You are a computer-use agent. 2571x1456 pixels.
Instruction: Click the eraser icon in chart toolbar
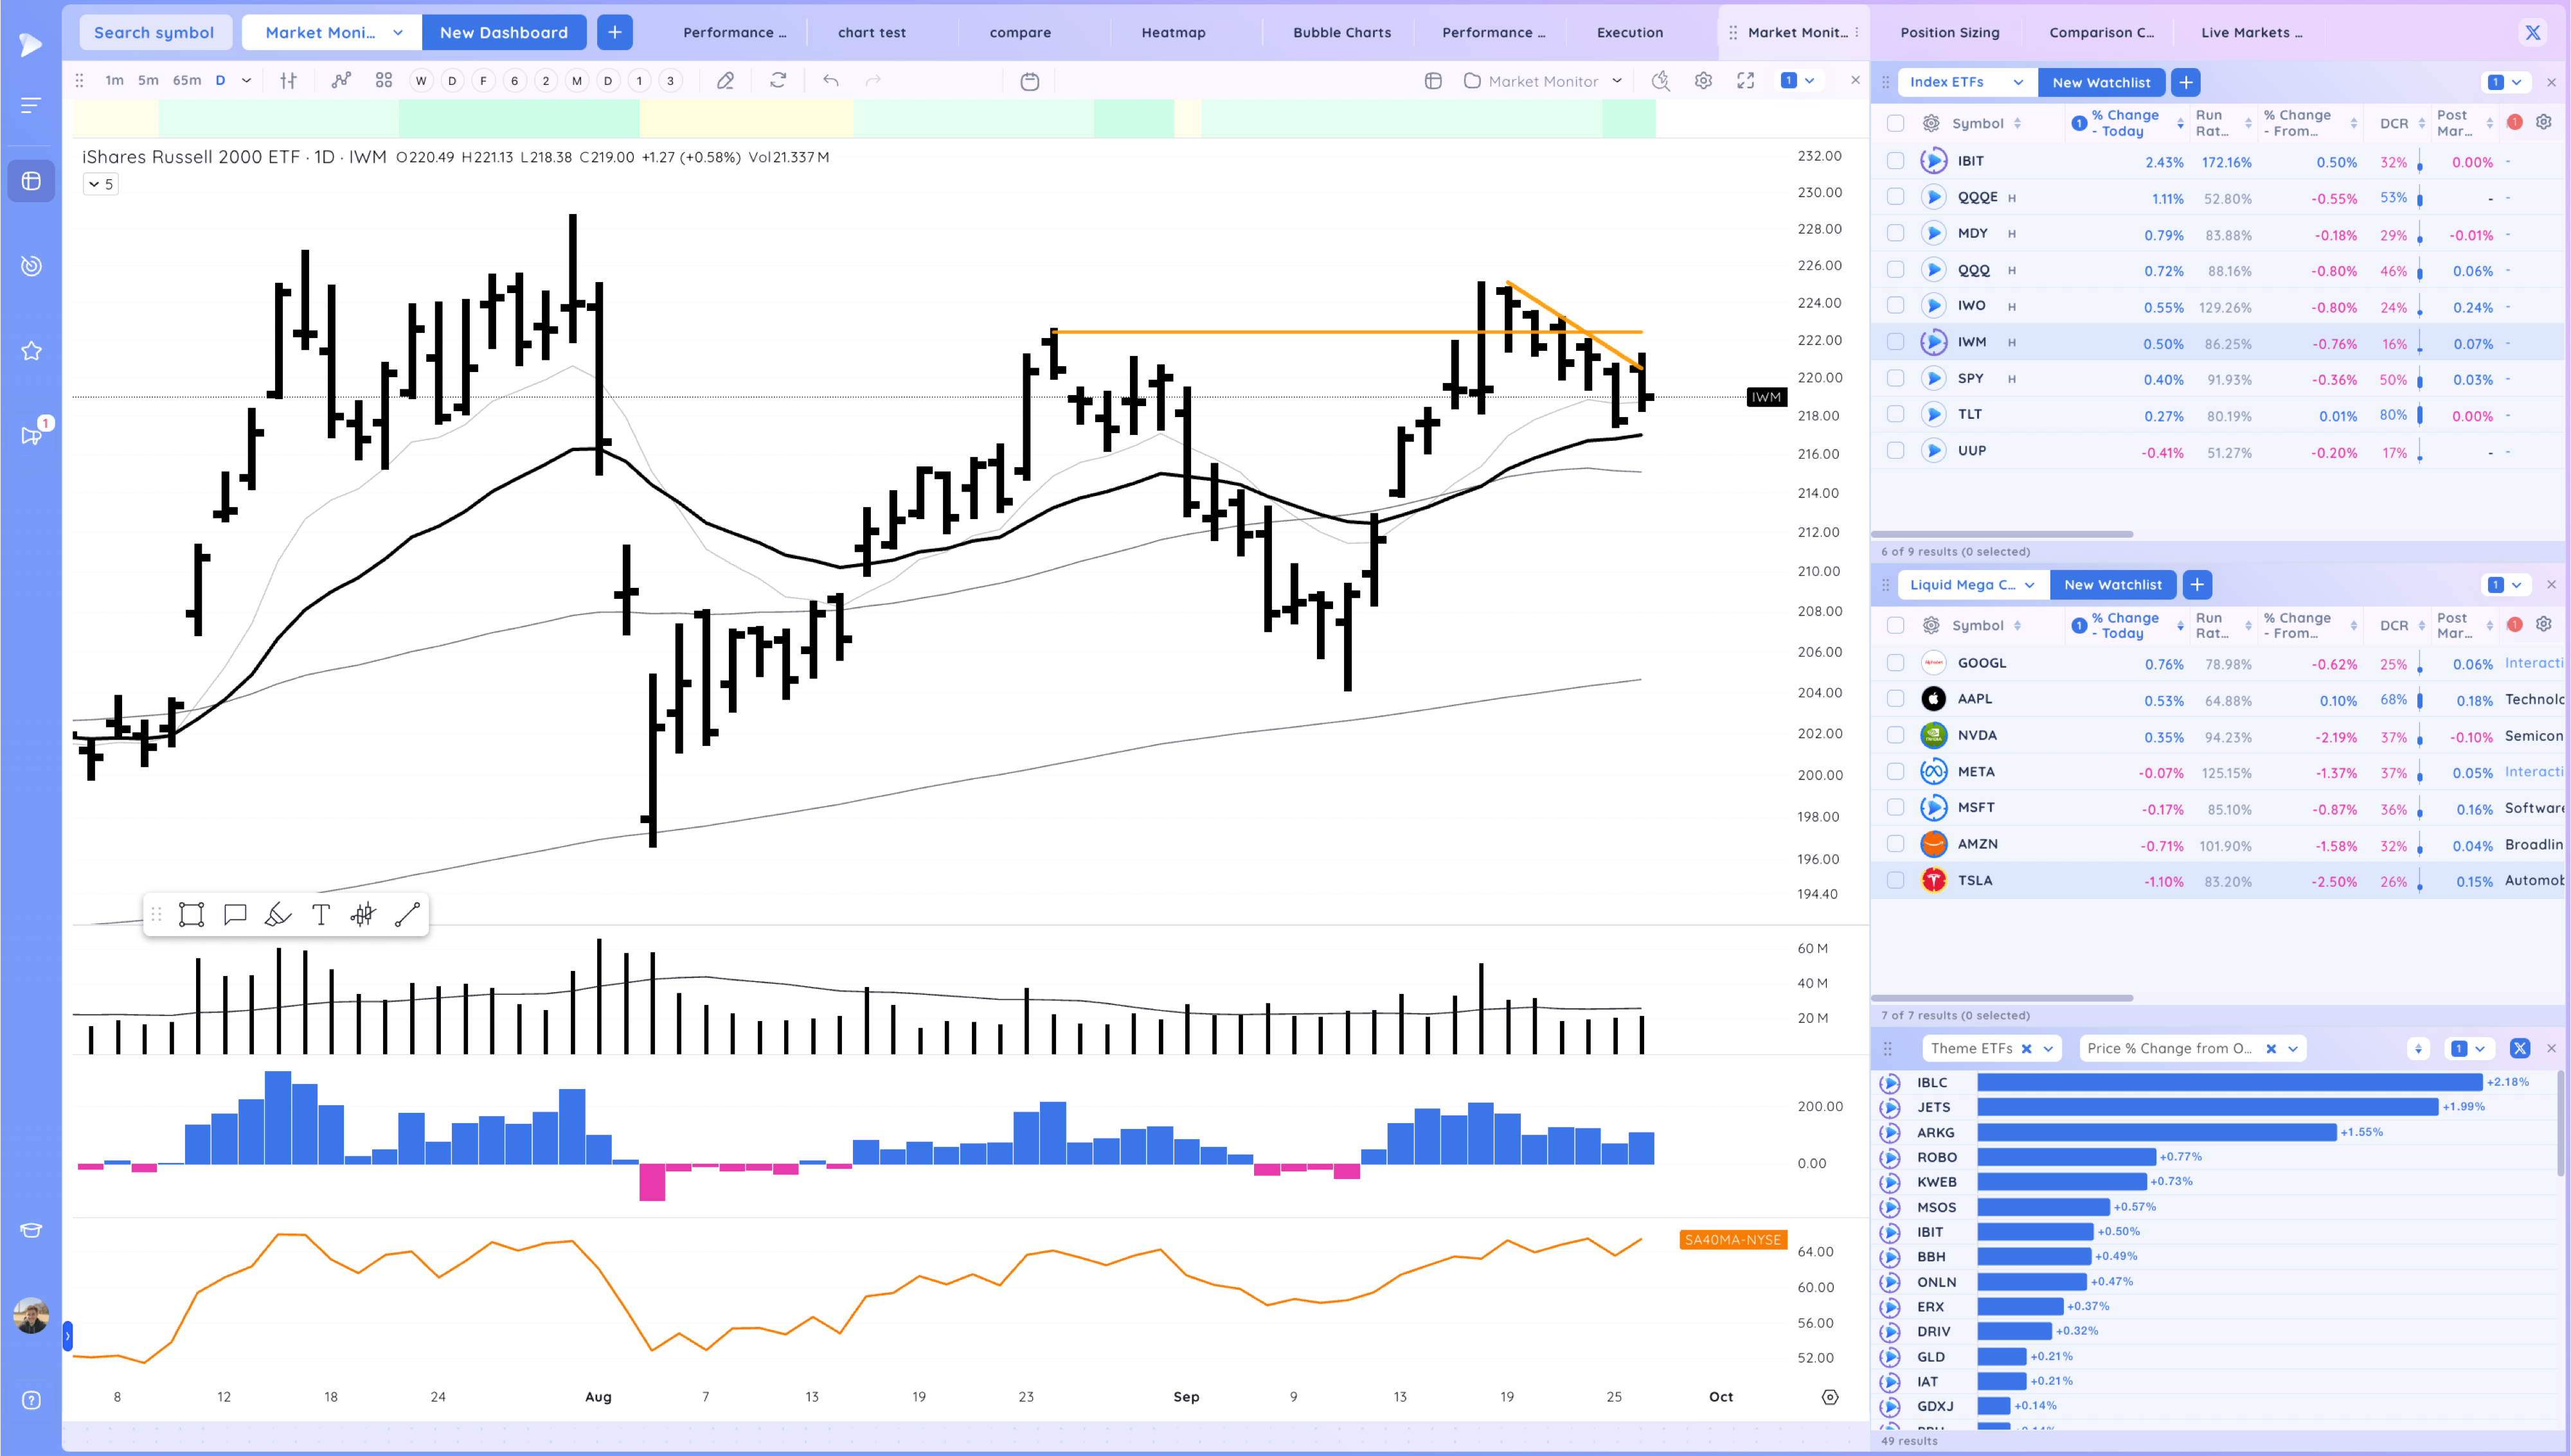pos(726,81)
